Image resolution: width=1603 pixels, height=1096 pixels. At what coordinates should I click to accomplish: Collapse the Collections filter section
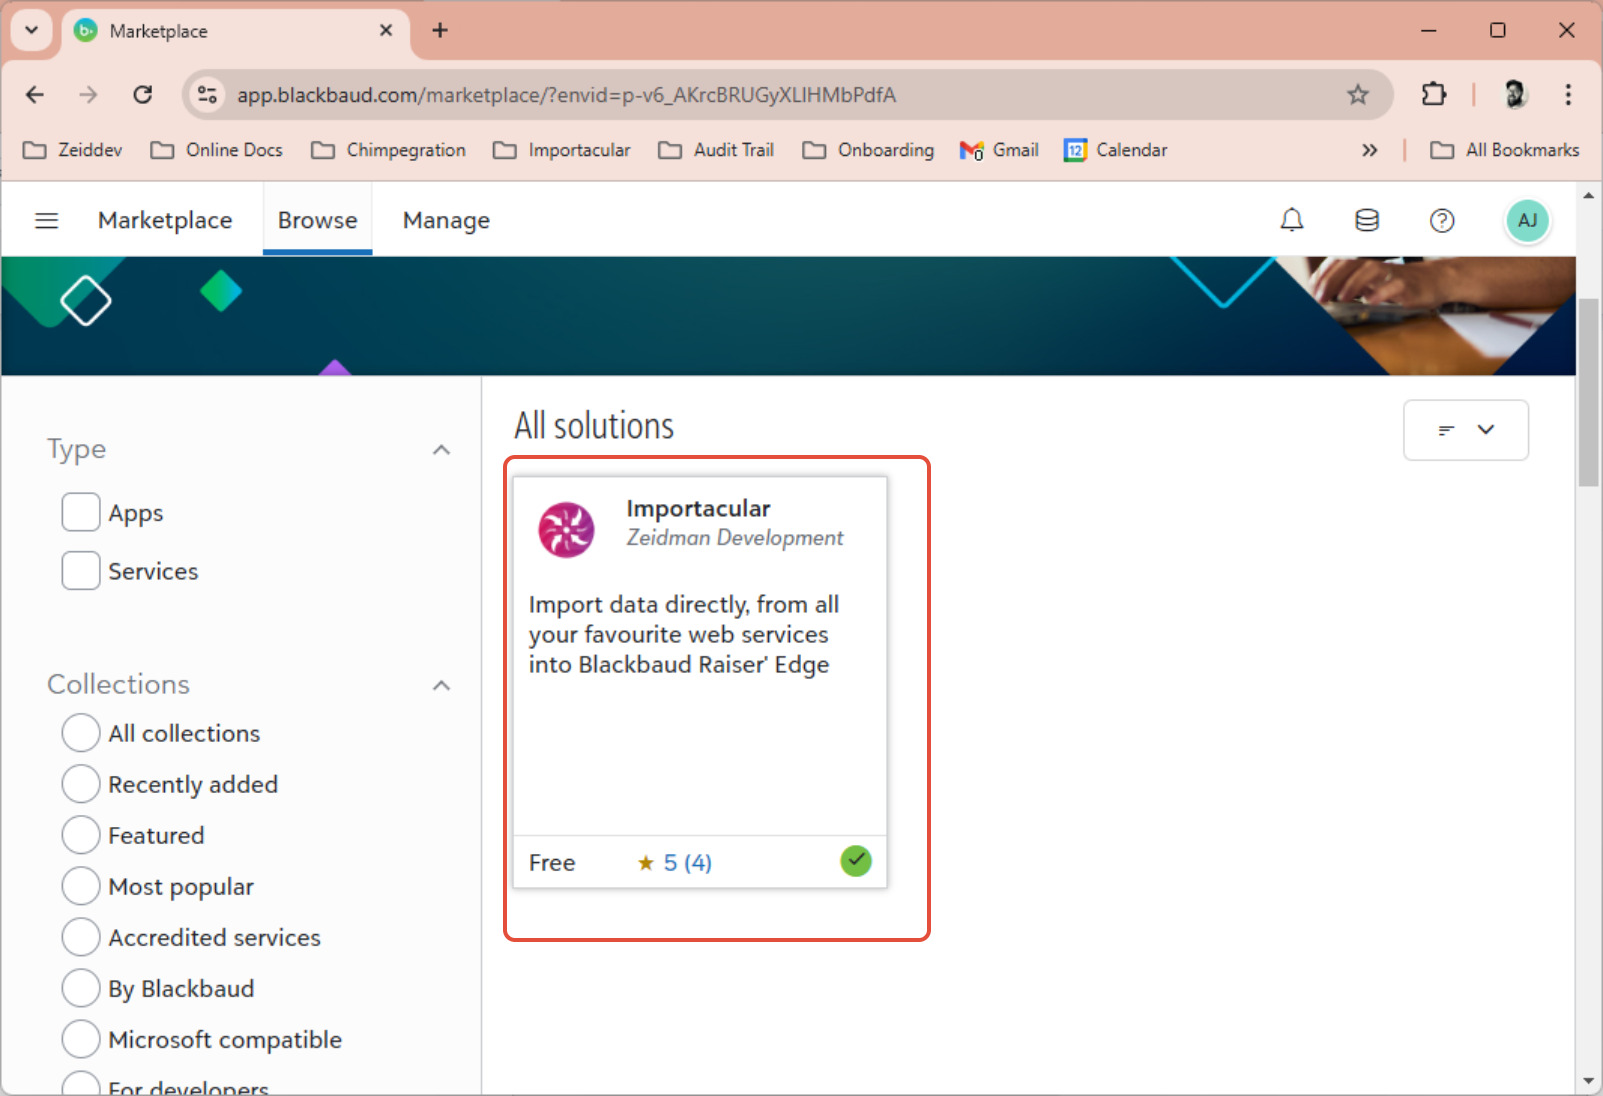[441, 685]
